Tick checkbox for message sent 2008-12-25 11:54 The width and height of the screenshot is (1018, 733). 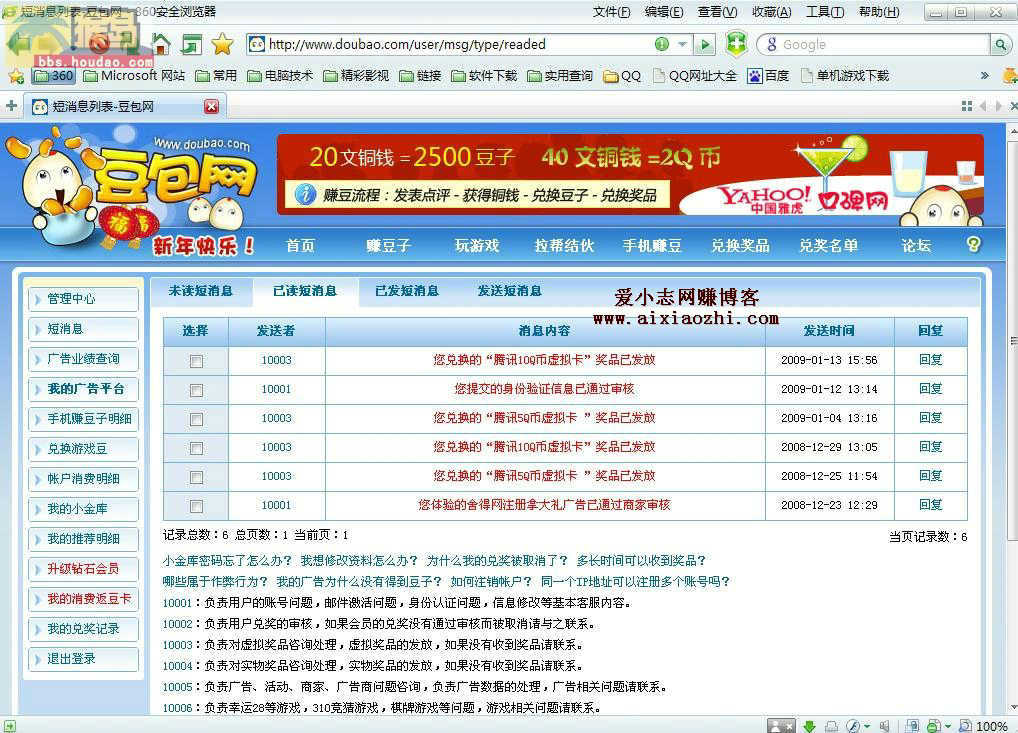tap(196, 477)
